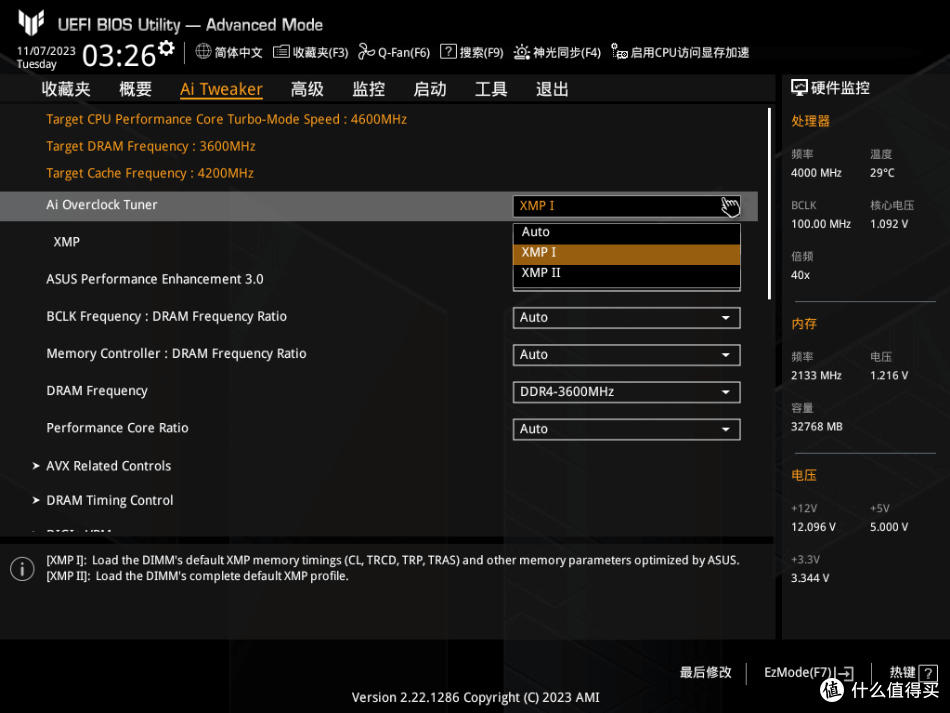Screen dimensions: 950x713
Task: Click the +12V 12.096 V reading
Action: coord(813,527)
